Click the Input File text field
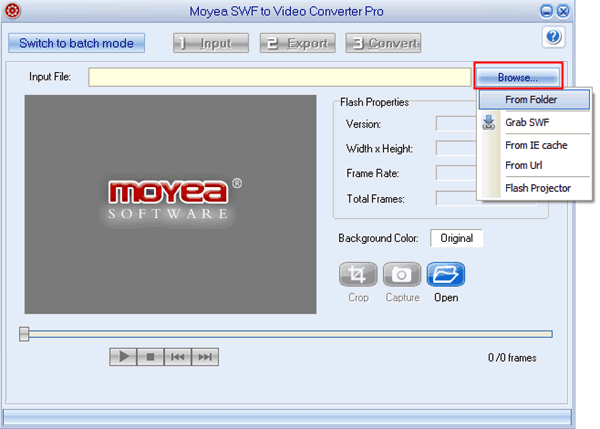 tap(280, 77)
